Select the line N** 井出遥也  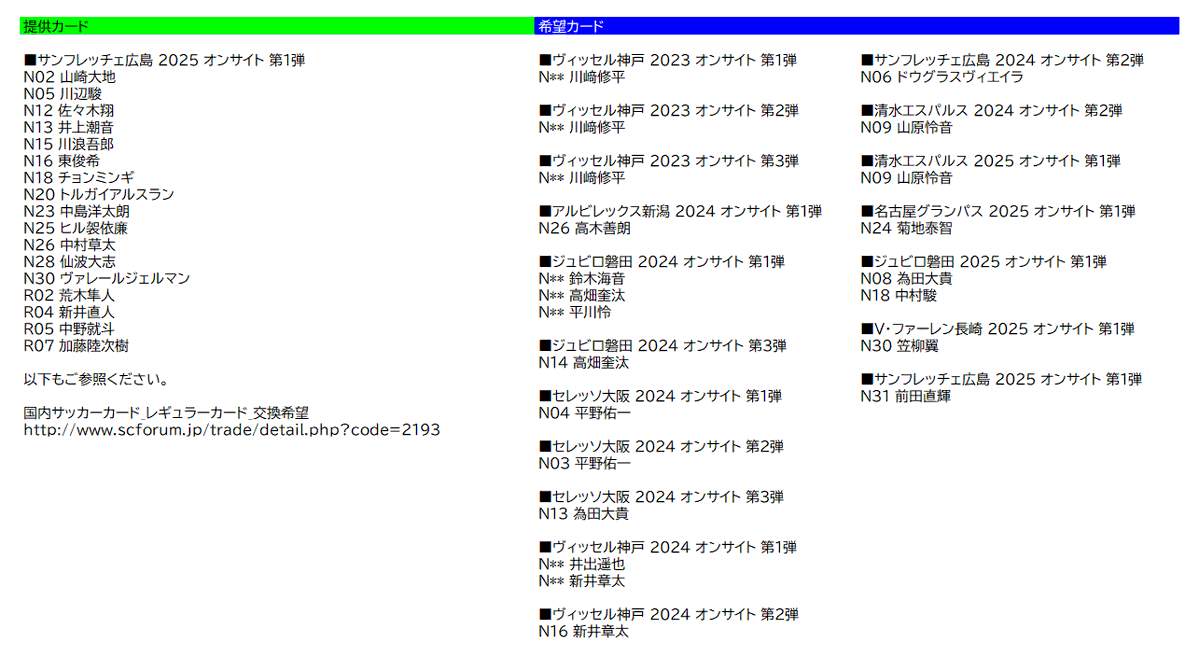(582, 565)
